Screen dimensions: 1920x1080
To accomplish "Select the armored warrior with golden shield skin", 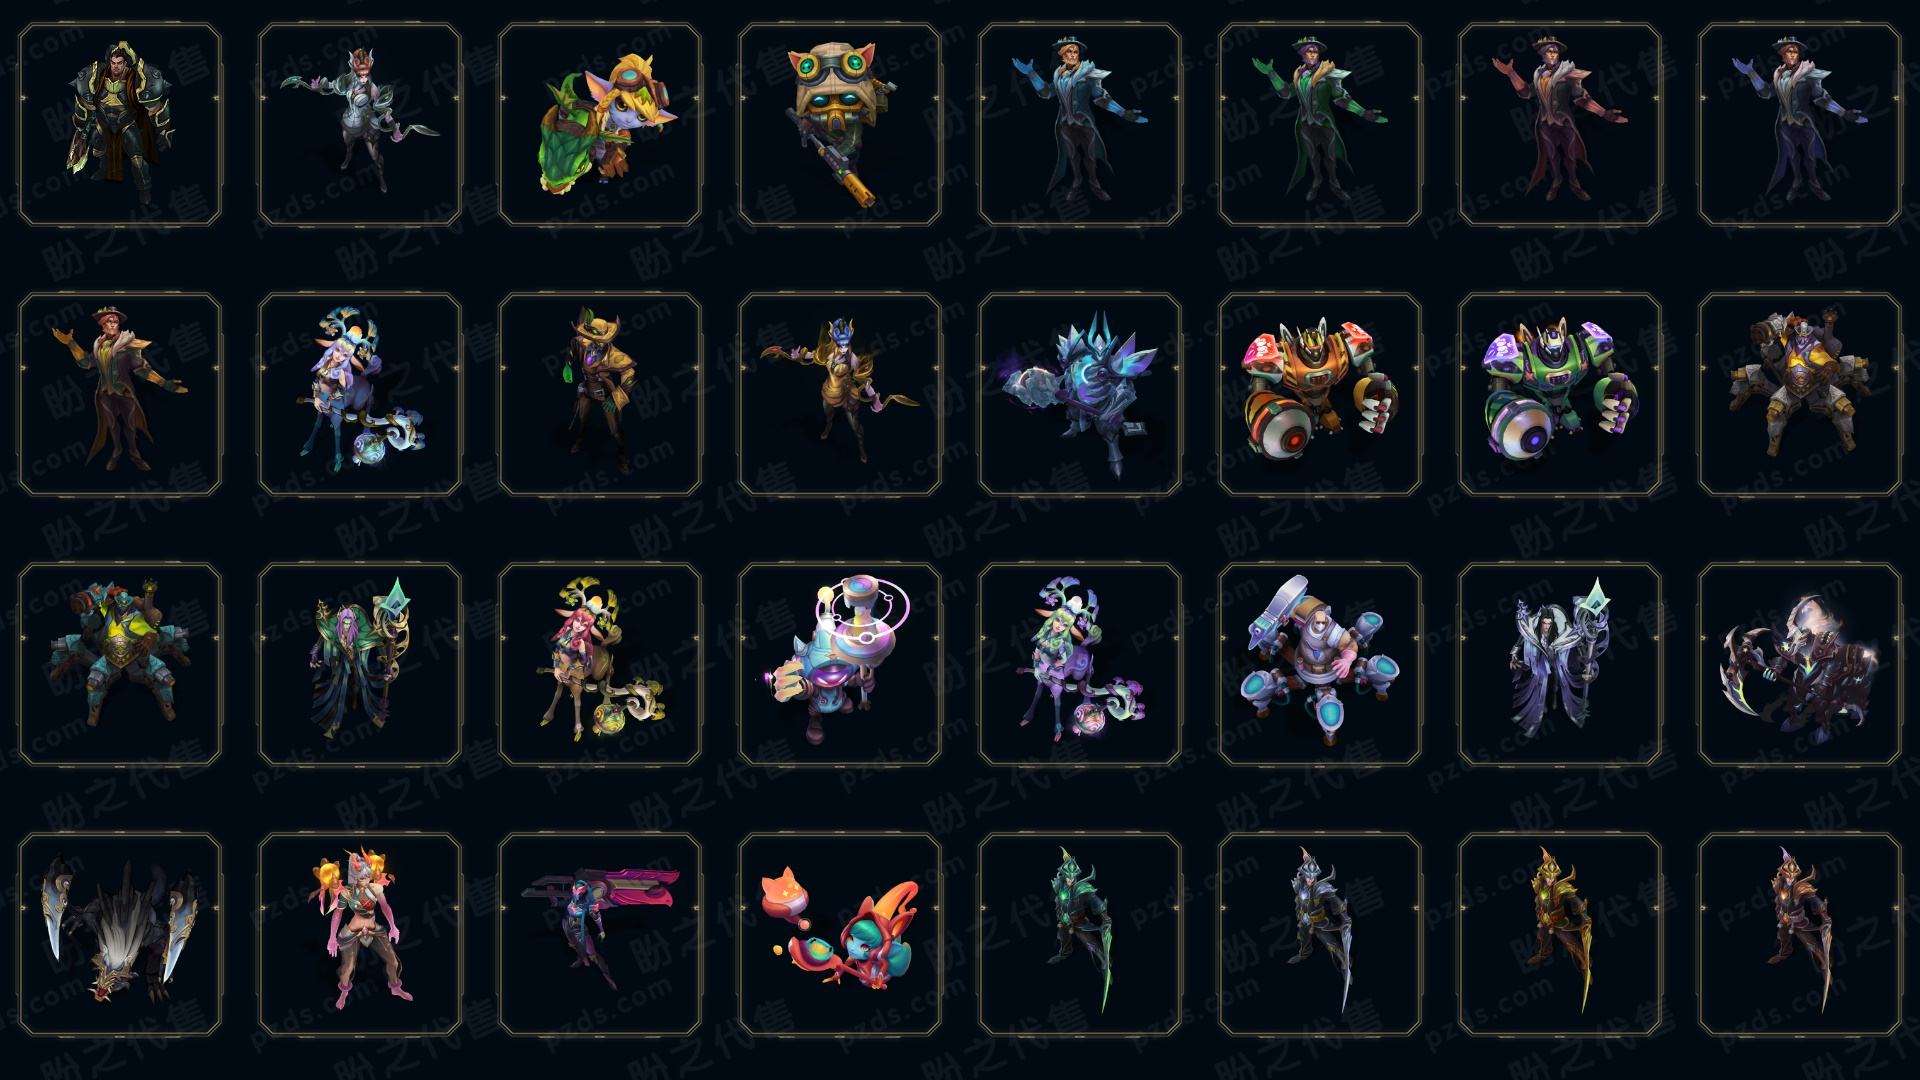I will [120, 125].
